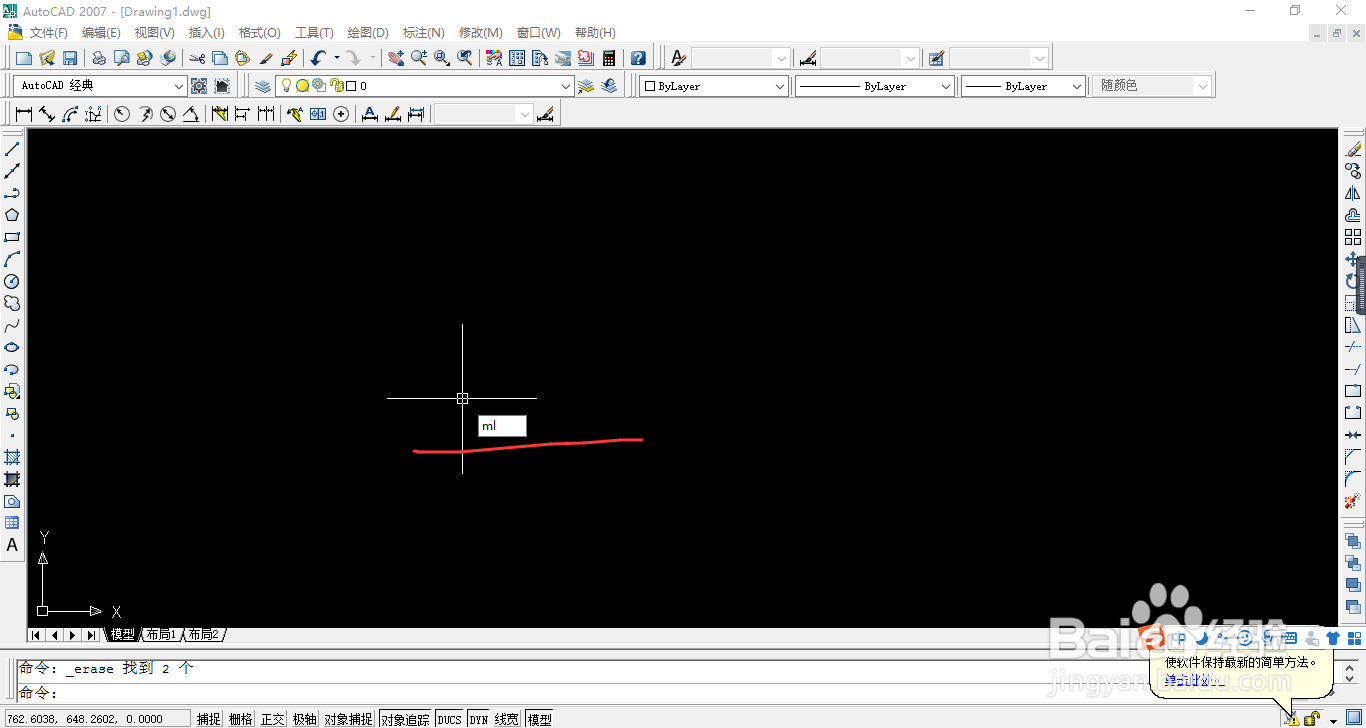The width and height of the screenshot is (1366, 728).
Task: Click the Erase tool in Modify toolbar
Action: [1353, 149]
